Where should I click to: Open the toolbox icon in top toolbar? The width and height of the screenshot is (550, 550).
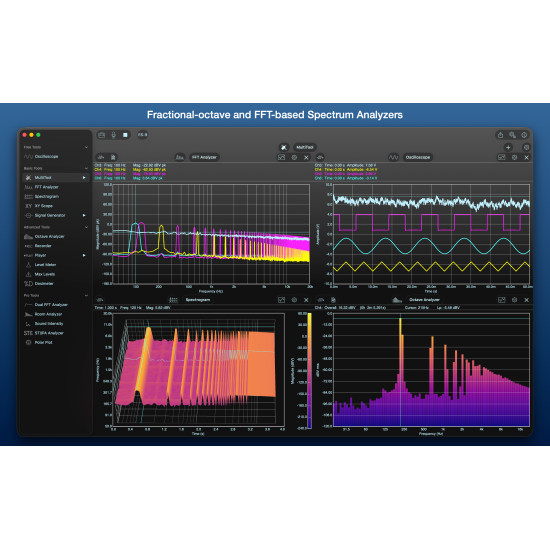tap(102, 135)
